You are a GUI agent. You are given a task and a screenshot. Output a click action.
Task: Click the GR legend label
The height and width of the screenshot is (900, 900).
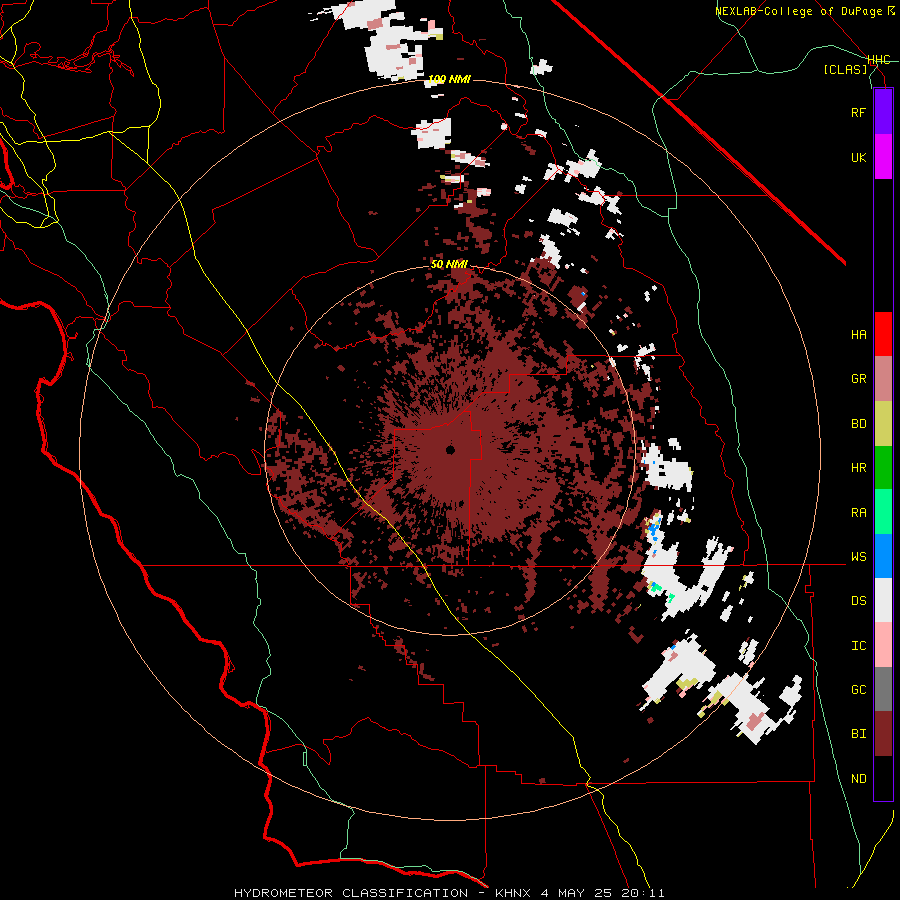pyautogui.click(x=858, y=379)
